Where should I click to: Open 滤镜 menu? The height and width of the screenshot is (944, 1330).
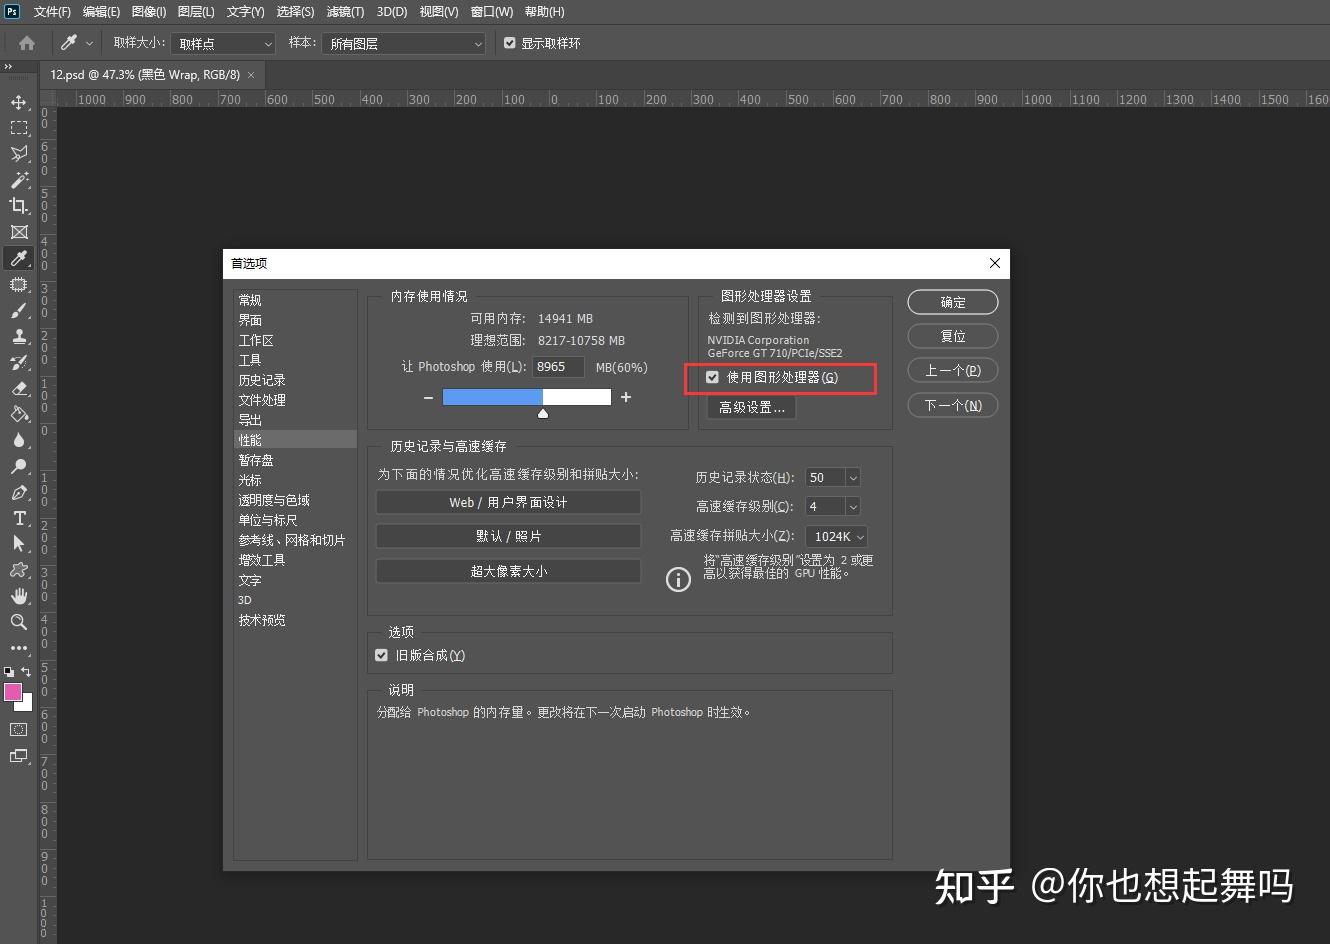coord(345,12)
